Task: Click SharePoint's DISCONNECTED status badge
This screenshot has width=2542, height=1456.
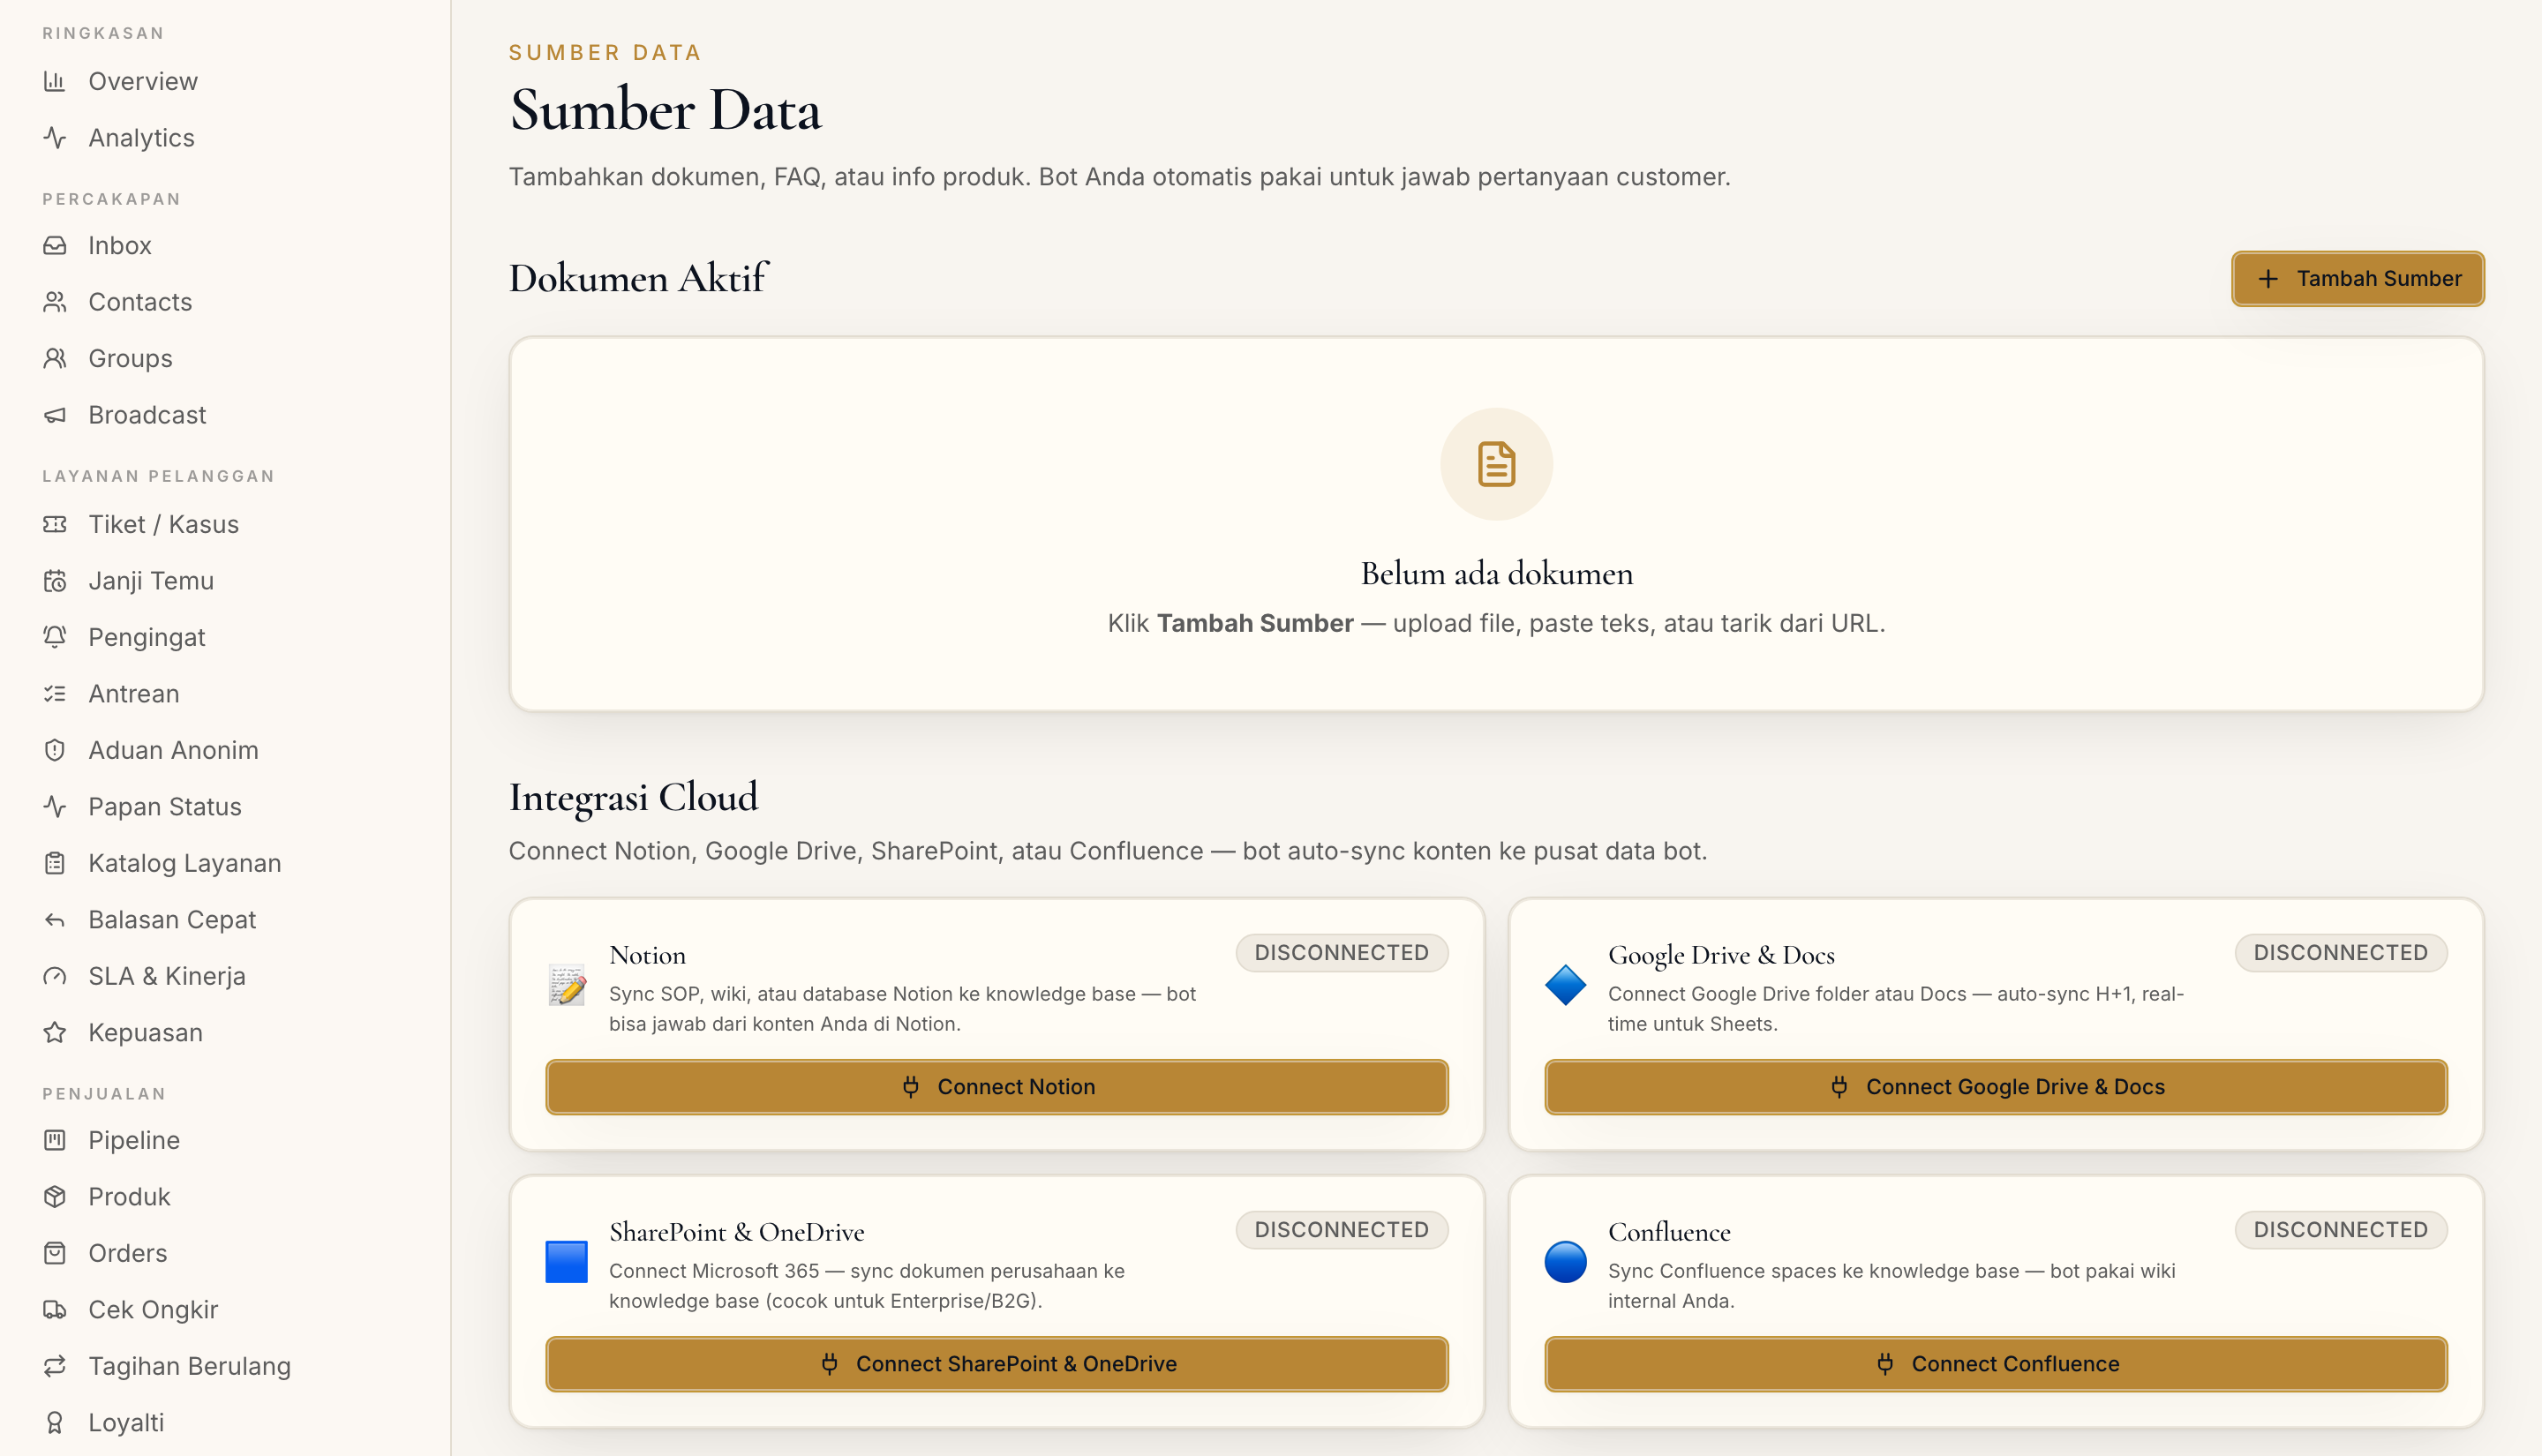Action: [x=1342, y=1230]
